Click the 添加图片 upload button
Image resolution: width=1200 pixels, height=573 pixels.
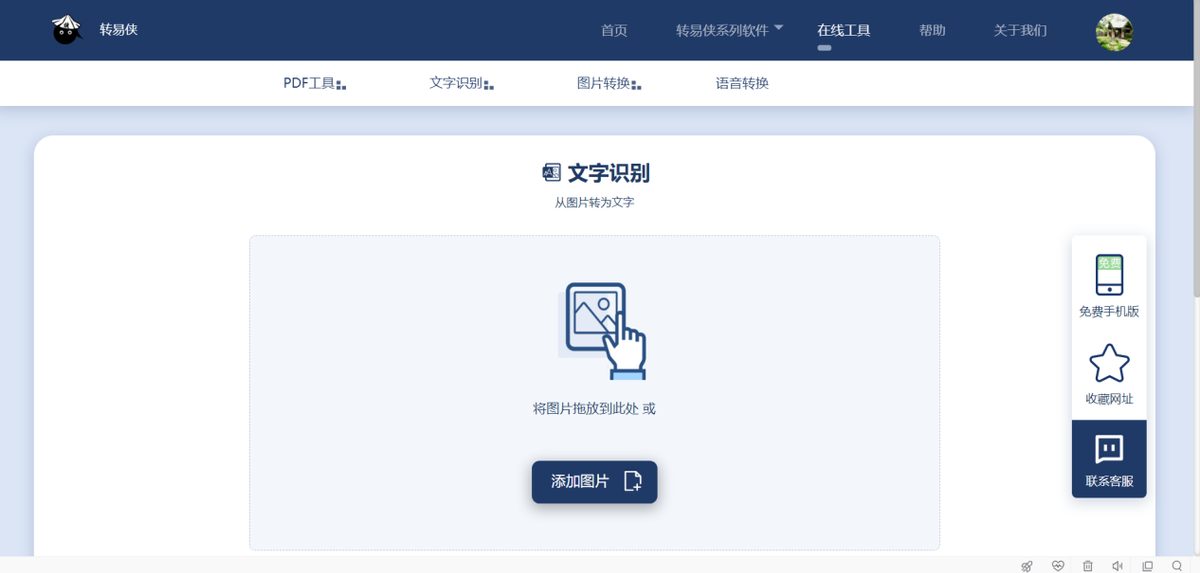(594, 482)
